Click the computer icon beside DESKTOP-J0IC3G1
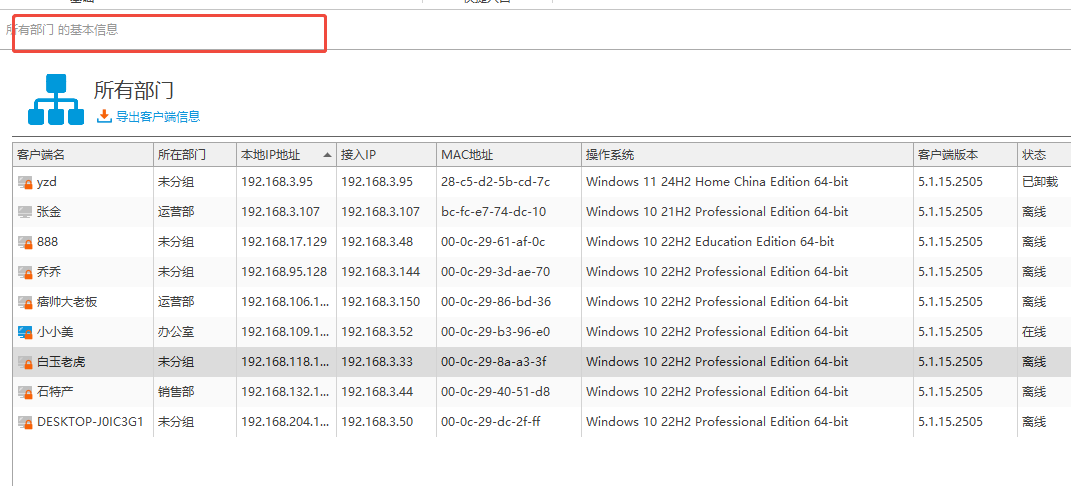1071x486 pixels. coord(25,422)
